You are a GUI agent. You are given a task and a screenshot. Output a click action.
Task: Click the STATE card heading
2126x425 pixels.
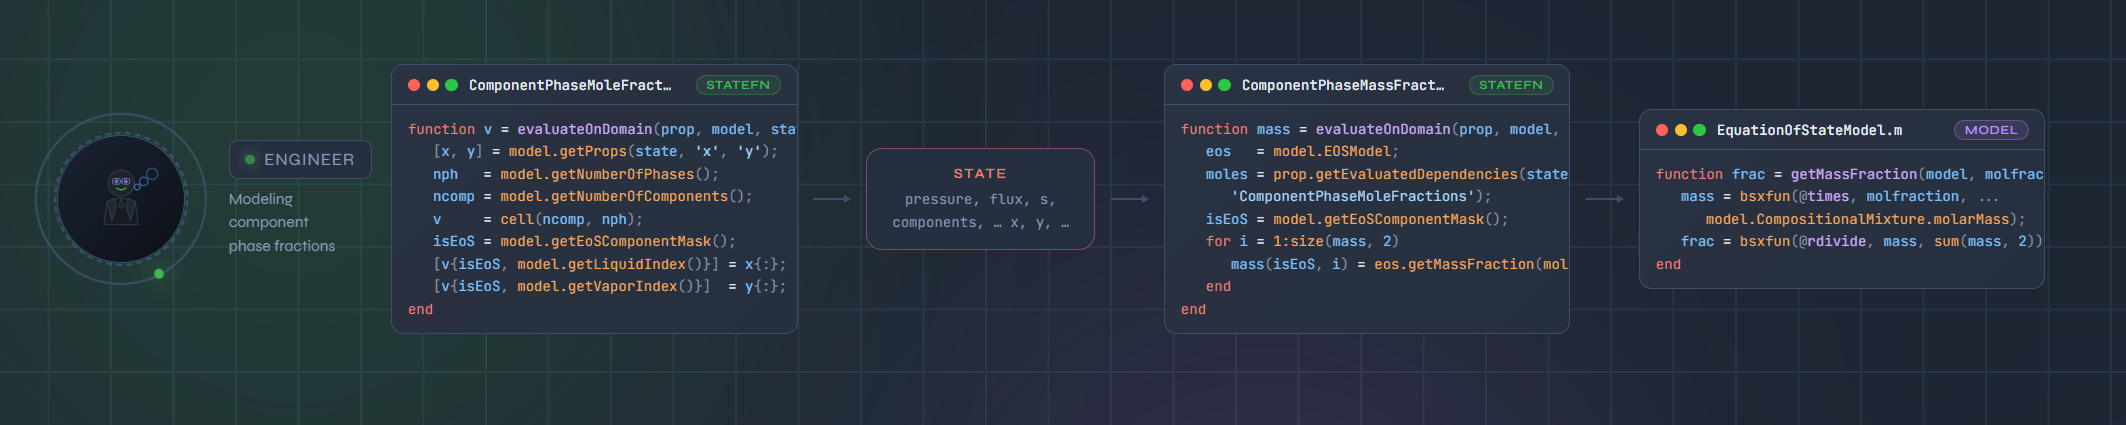click(x=980, y=174)
